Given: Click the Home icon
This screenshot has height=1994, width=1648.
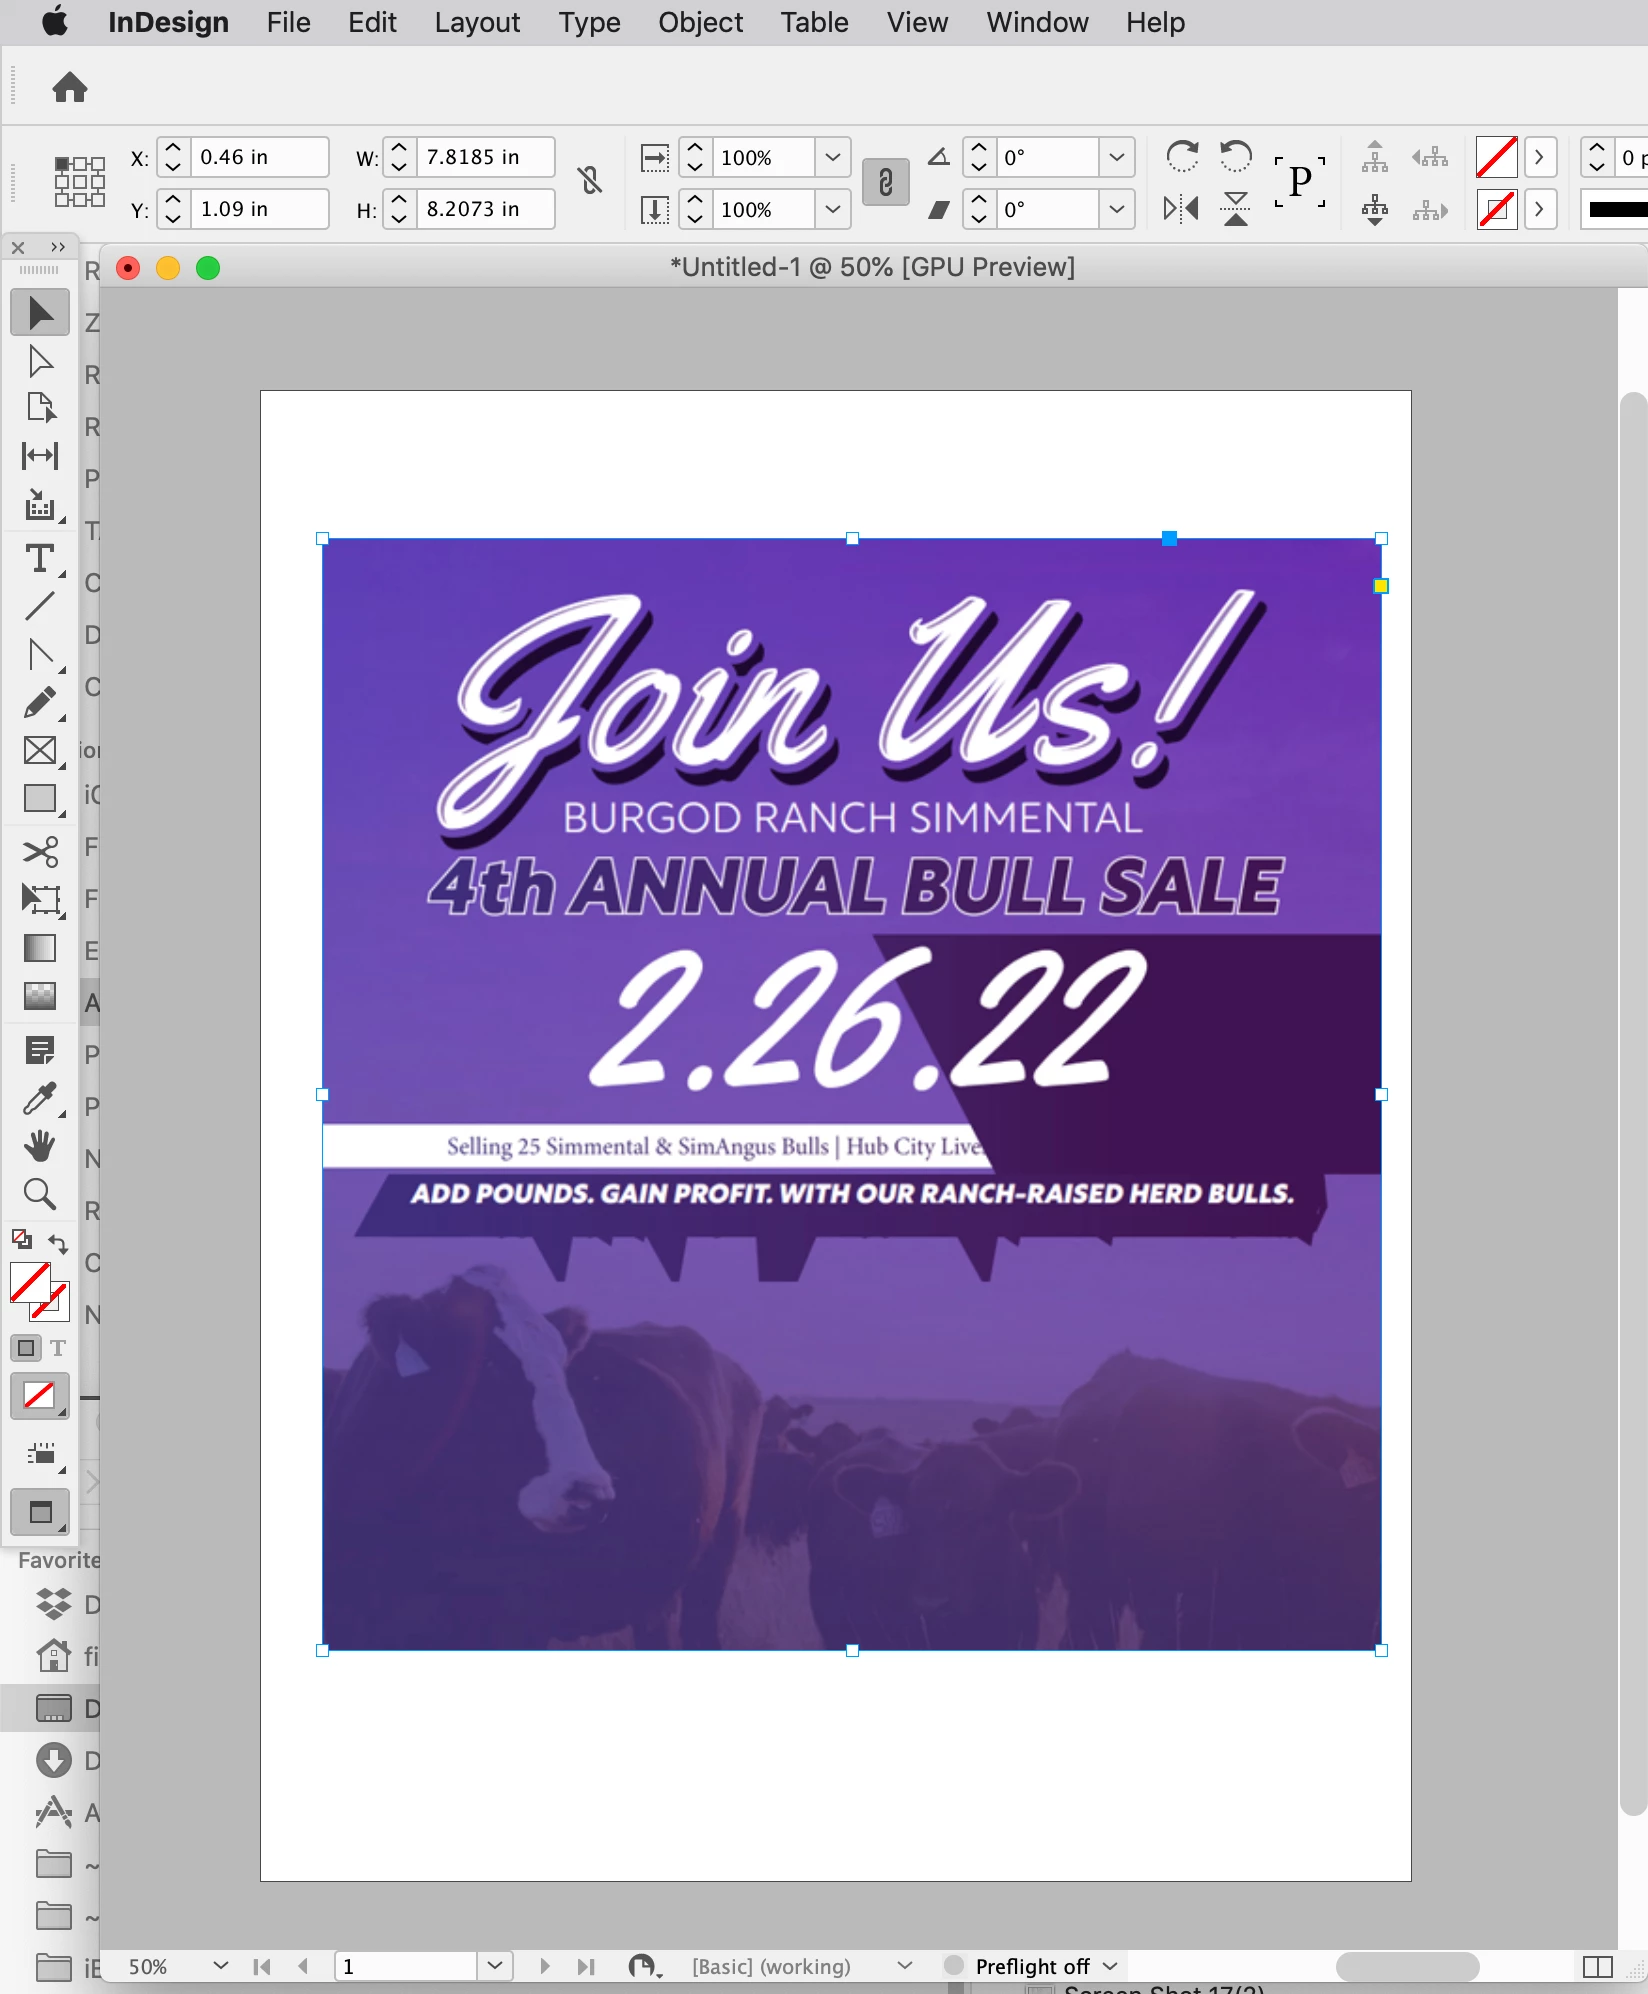Looking at the screenshot, I should 70,88.
